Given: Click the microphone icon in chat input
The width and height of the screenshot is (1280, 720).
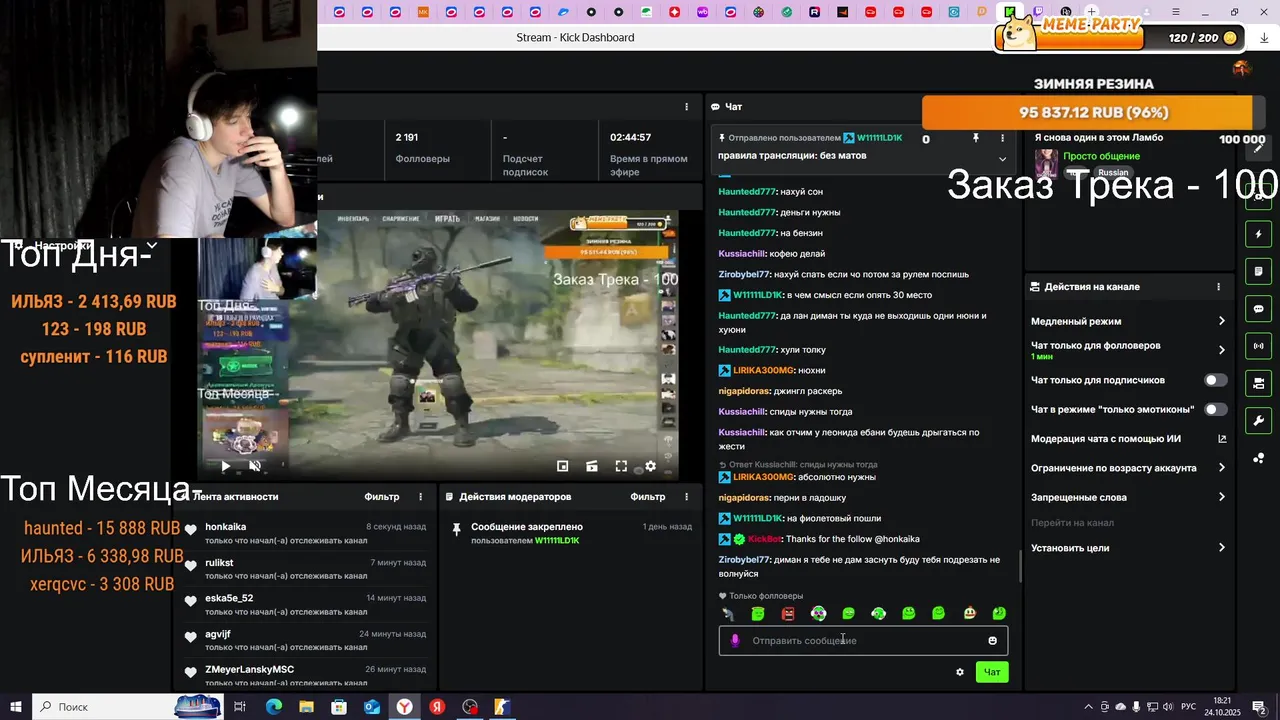Looking at the screenshot, I should pyautogui.click(x=735, y=641).
